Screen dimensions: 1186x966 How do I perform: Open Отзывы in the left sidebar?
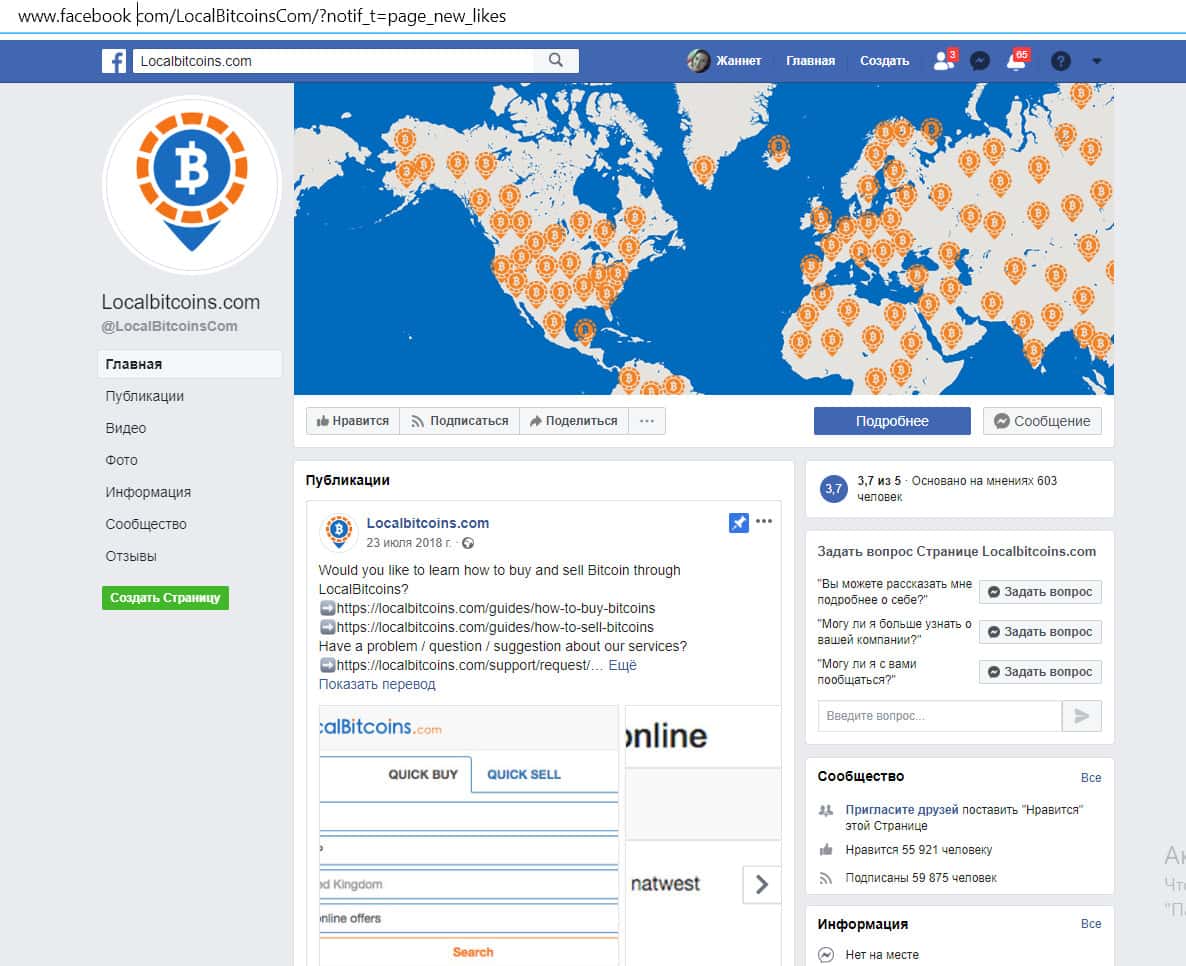coord(131,556)
